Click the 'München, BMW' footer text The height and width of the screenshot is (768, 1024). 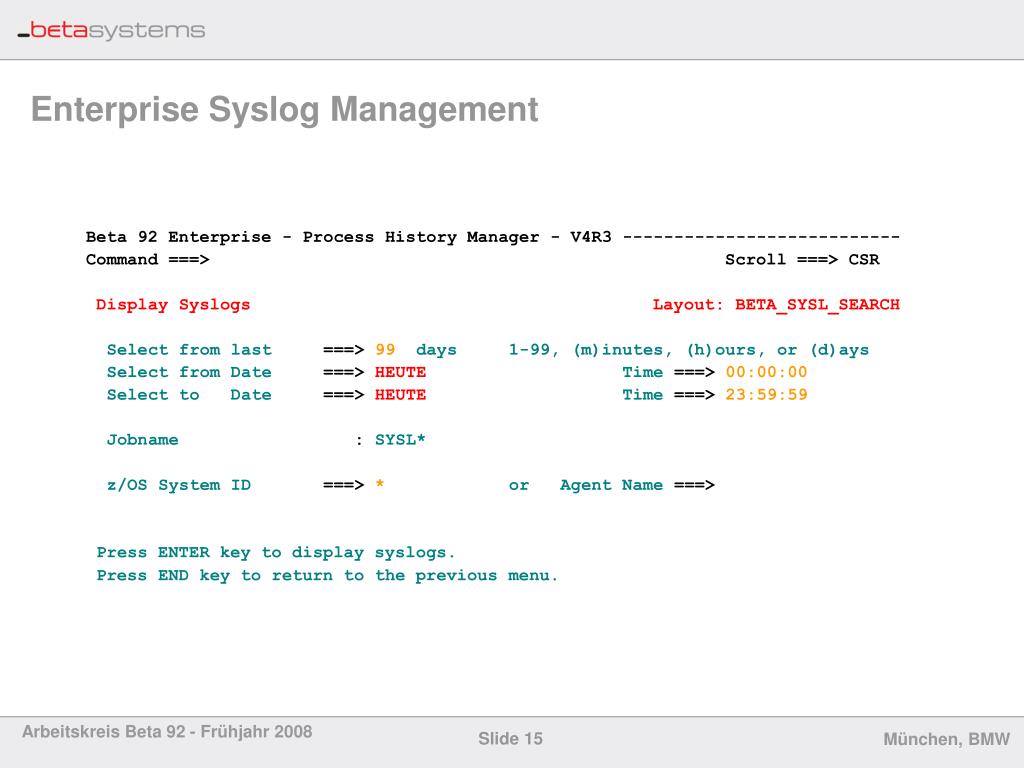click(946, 739)
